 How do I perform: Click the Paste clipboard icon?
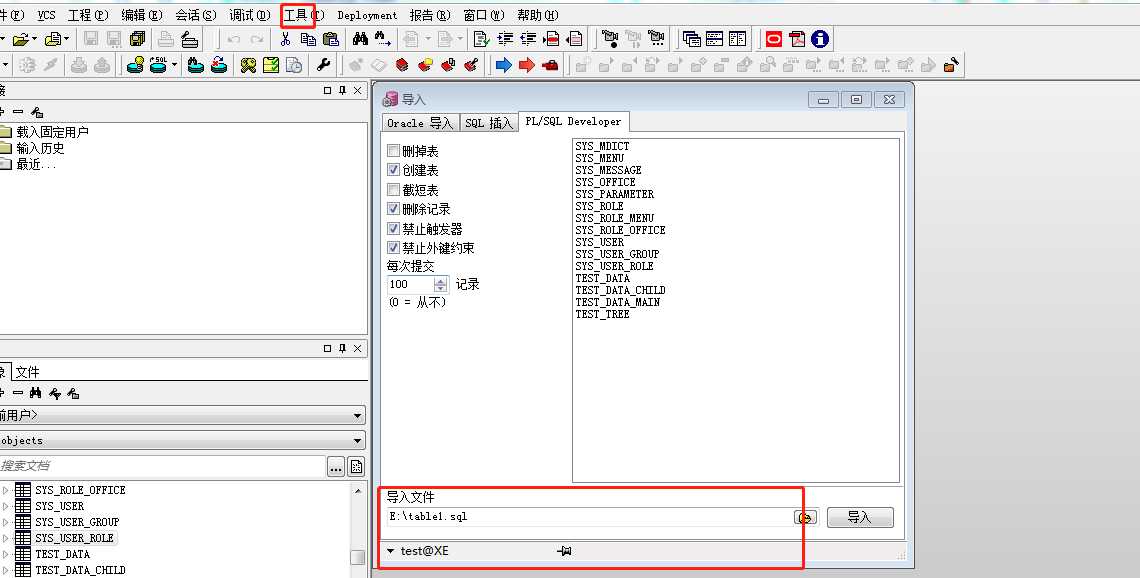331,39
